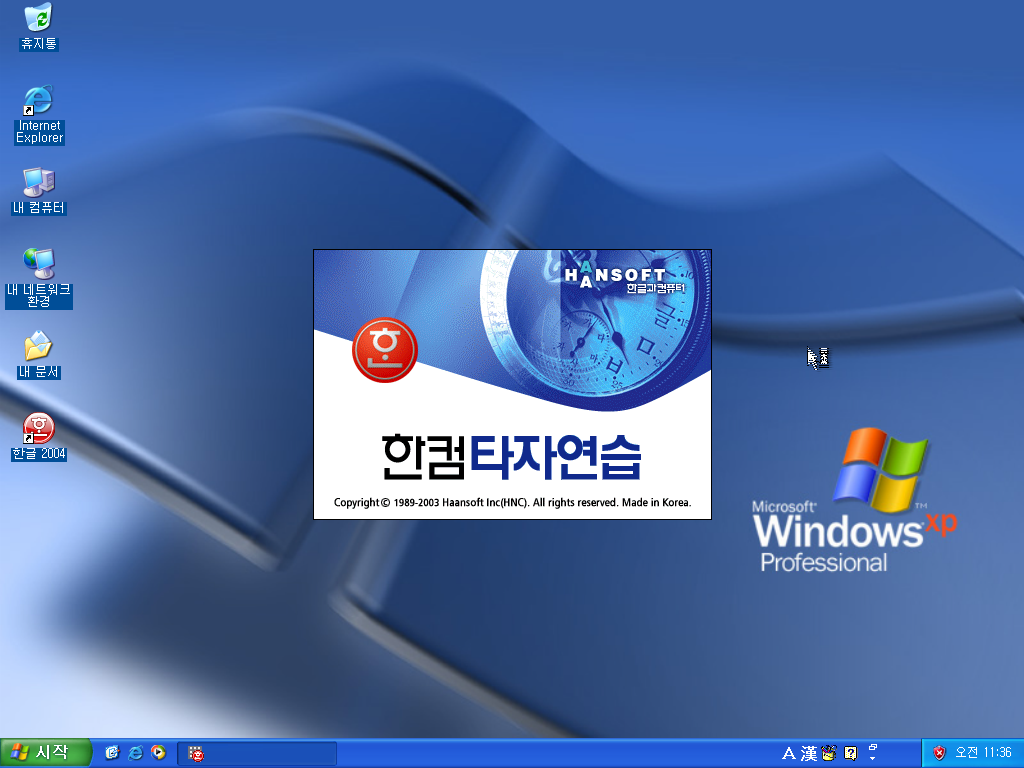Open the IME tools pad icon

click(x=829, y=754)
